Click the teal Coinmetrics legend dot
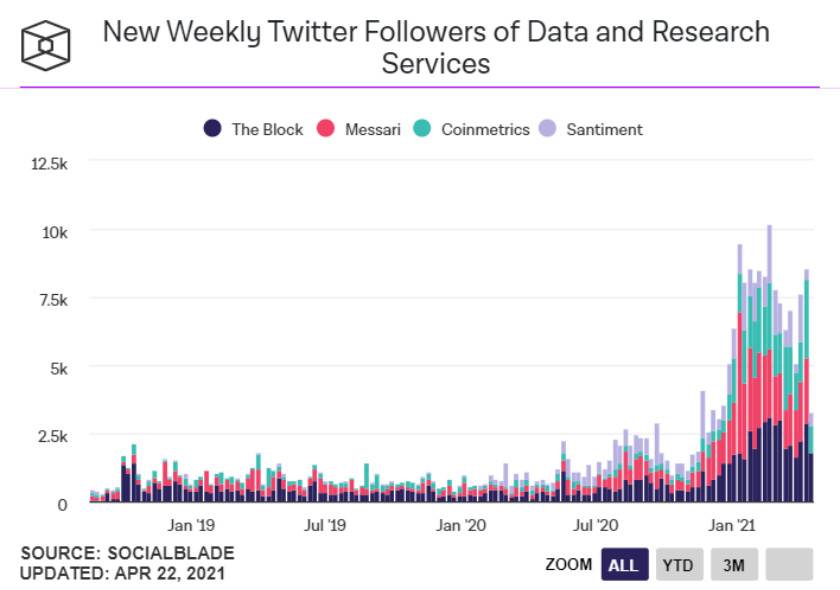The height and width of the screenshot is (590, 840). (x=422, y=129)
